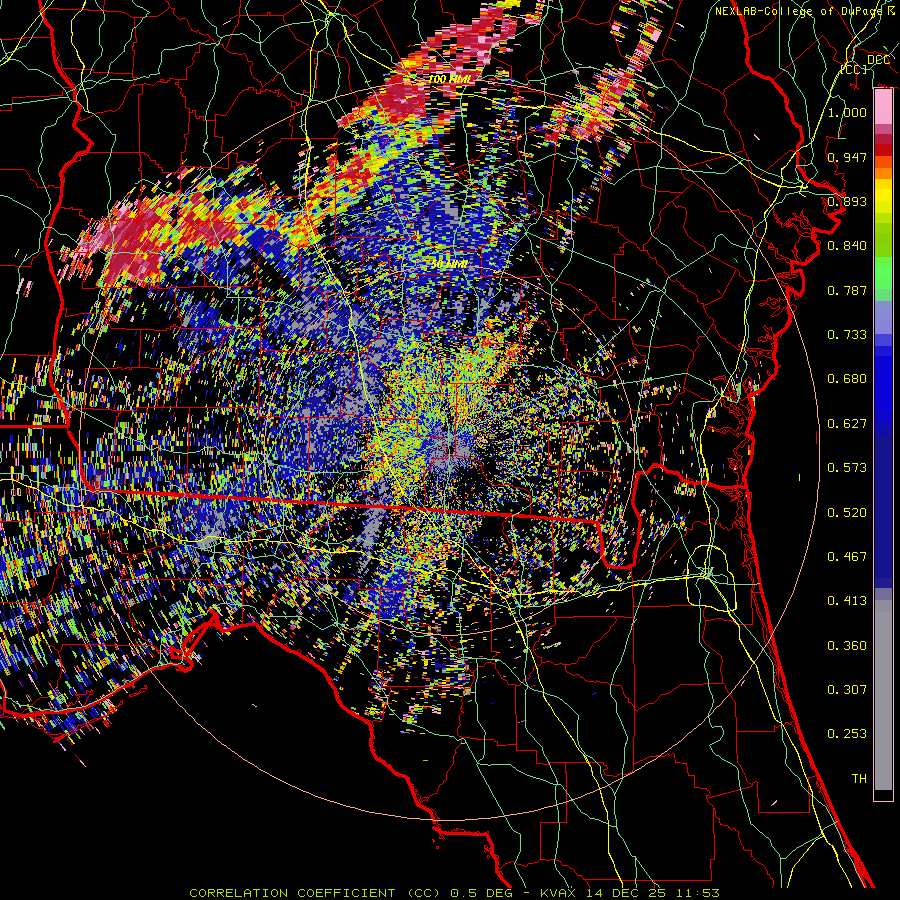
Task: Click the DEC label above the color scale
Action: click(x=878, y=60)
